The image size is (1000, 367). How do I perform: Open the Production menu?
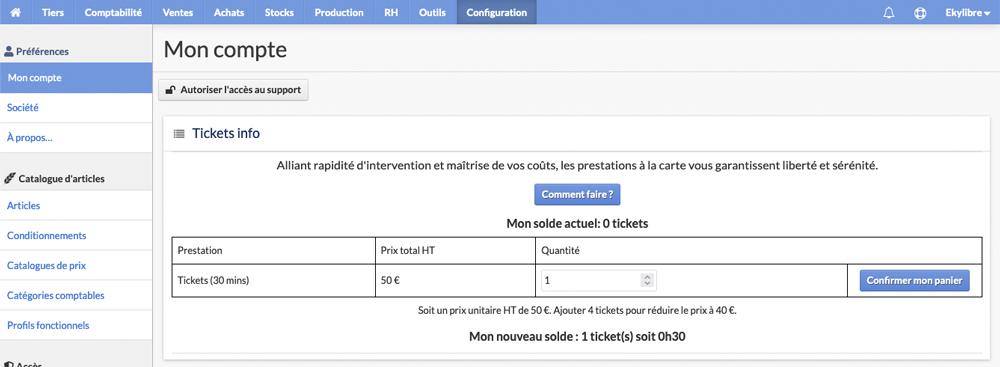pyautogui.click(x=339, y=12)
